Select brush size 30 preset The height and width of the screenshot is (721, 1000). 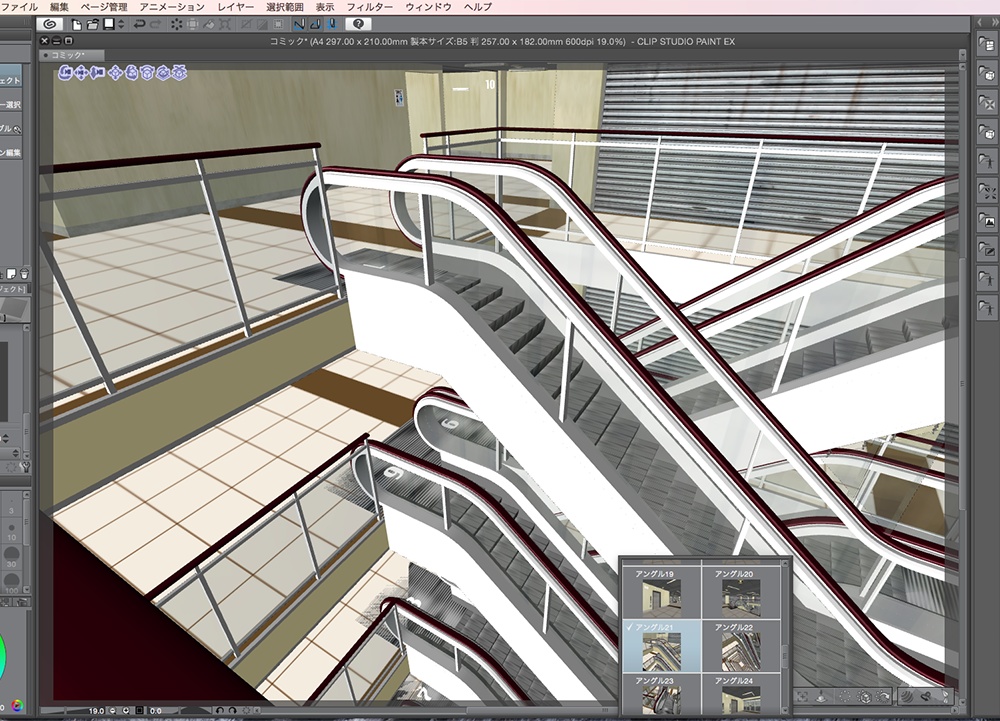[x=11, y=556]
